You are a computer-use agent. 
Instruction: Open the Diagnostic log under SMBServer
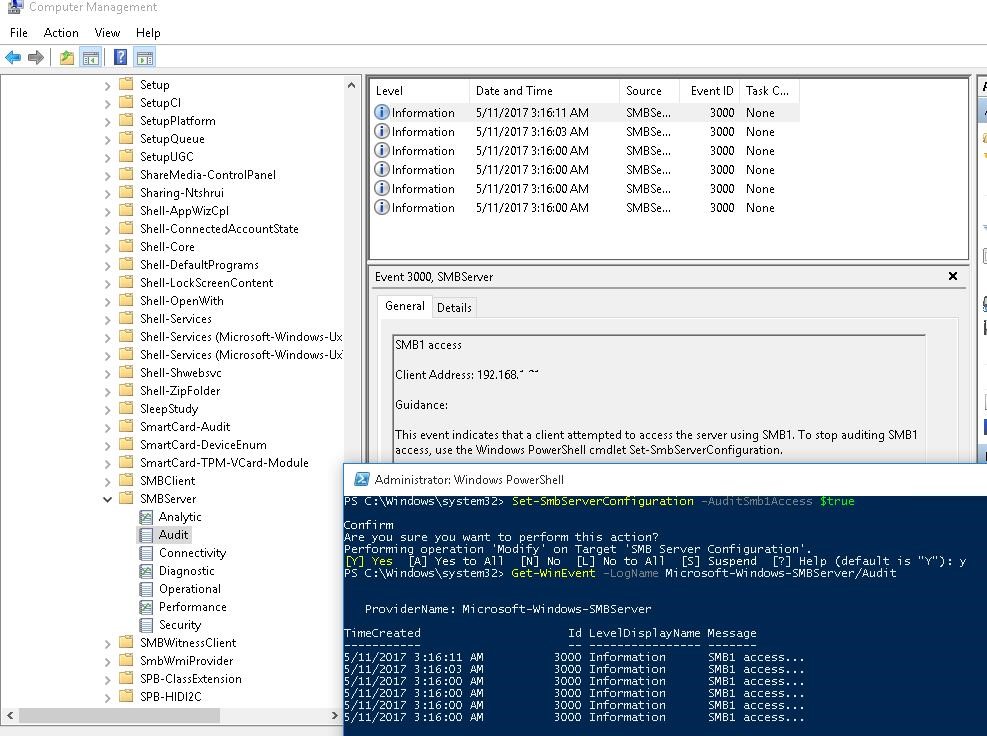(x=186, y=571)
